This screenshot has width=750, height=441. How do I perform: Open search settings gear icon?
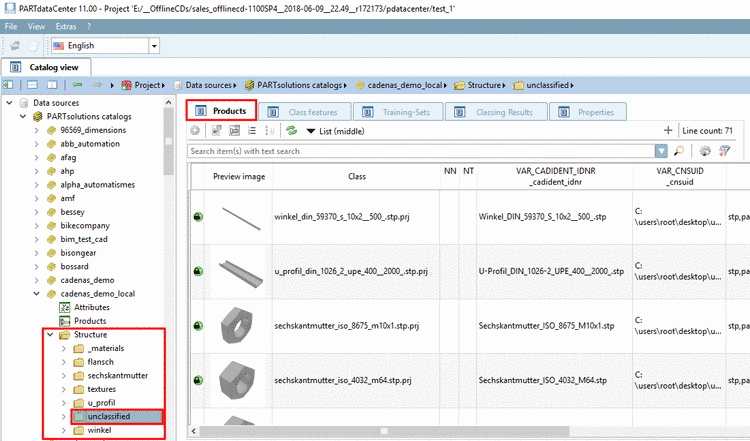click(x=705, y=151)
